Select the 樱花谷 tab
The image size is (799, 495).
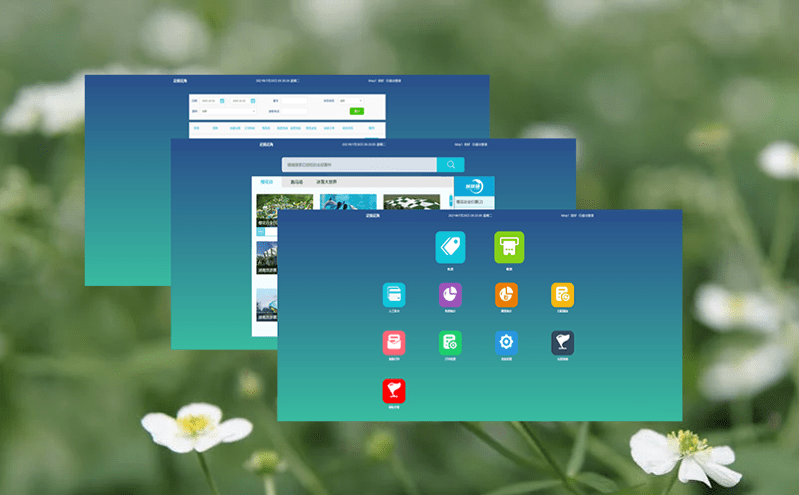(267, 183)
